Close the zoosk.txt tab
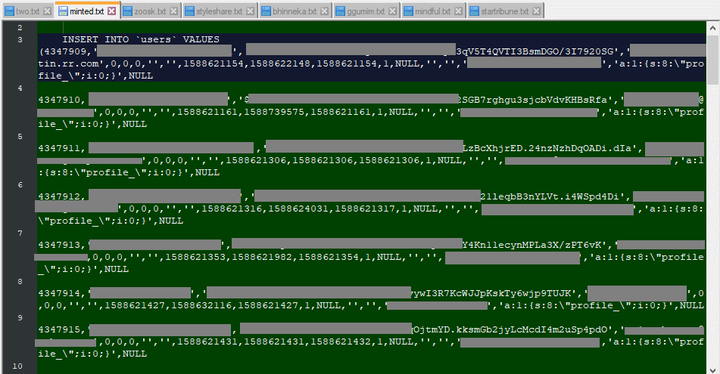The width and height of the screenshot is (720, 374). tap(174, 11)
